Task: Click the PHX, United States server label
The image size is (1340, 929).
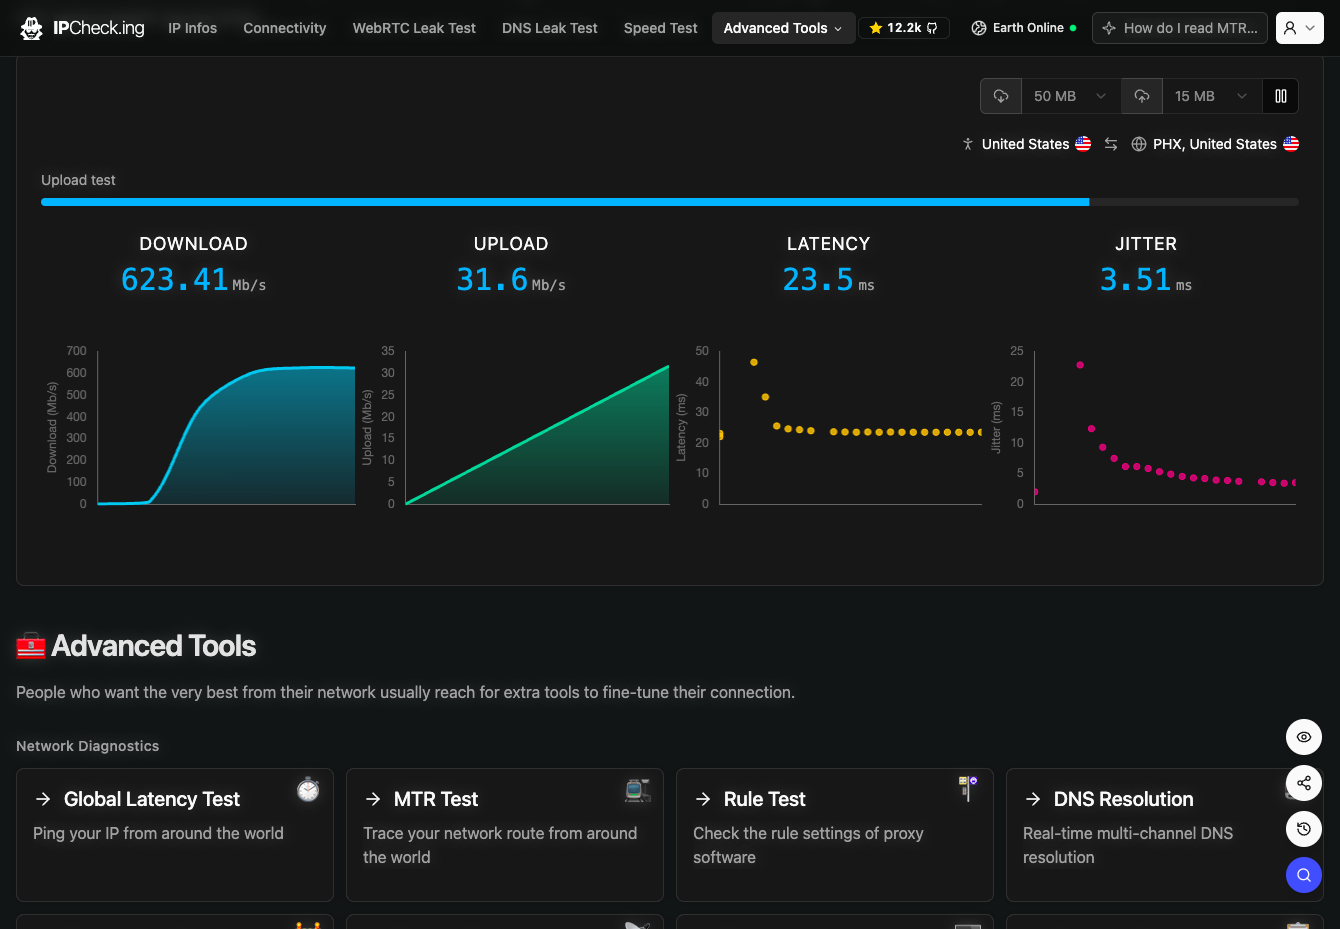Action: pyautogui.click(x=1215, y=144)
